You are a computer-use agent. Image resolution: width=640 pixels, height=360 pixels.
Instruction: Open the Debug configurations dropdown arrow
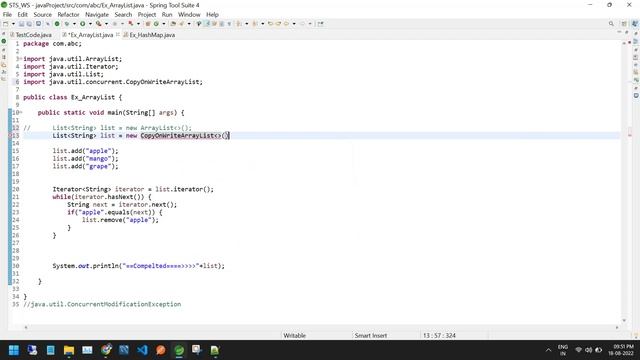pos(74,24)
